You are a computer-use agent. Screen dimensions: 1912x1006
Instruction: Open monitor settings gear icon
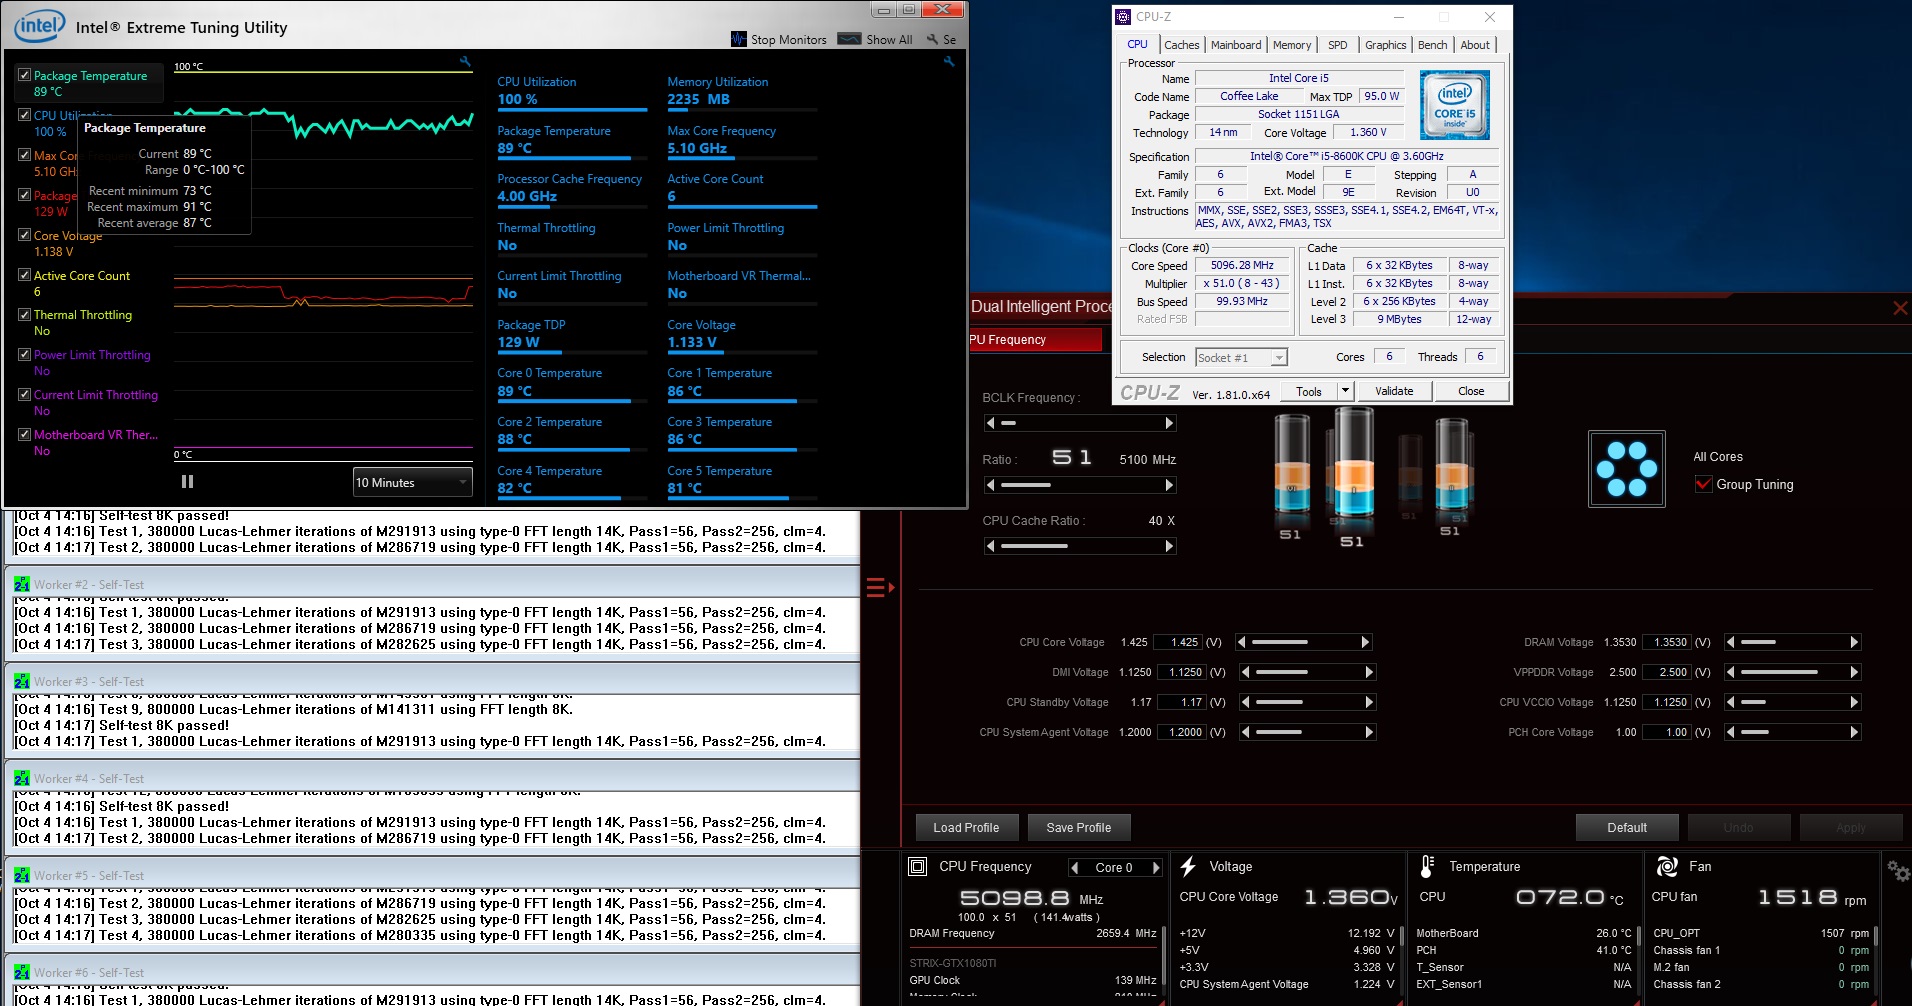point(1898,871)
